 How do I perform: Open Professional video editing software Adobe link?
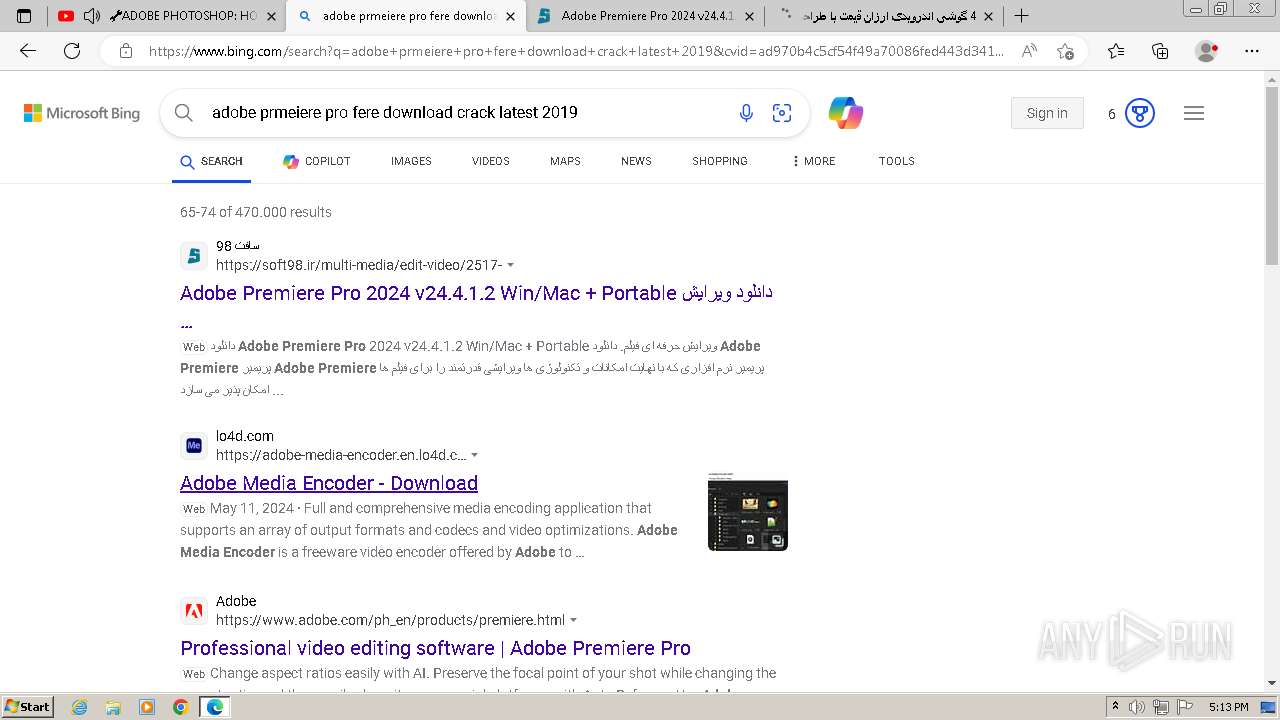(x=435, y=648)
